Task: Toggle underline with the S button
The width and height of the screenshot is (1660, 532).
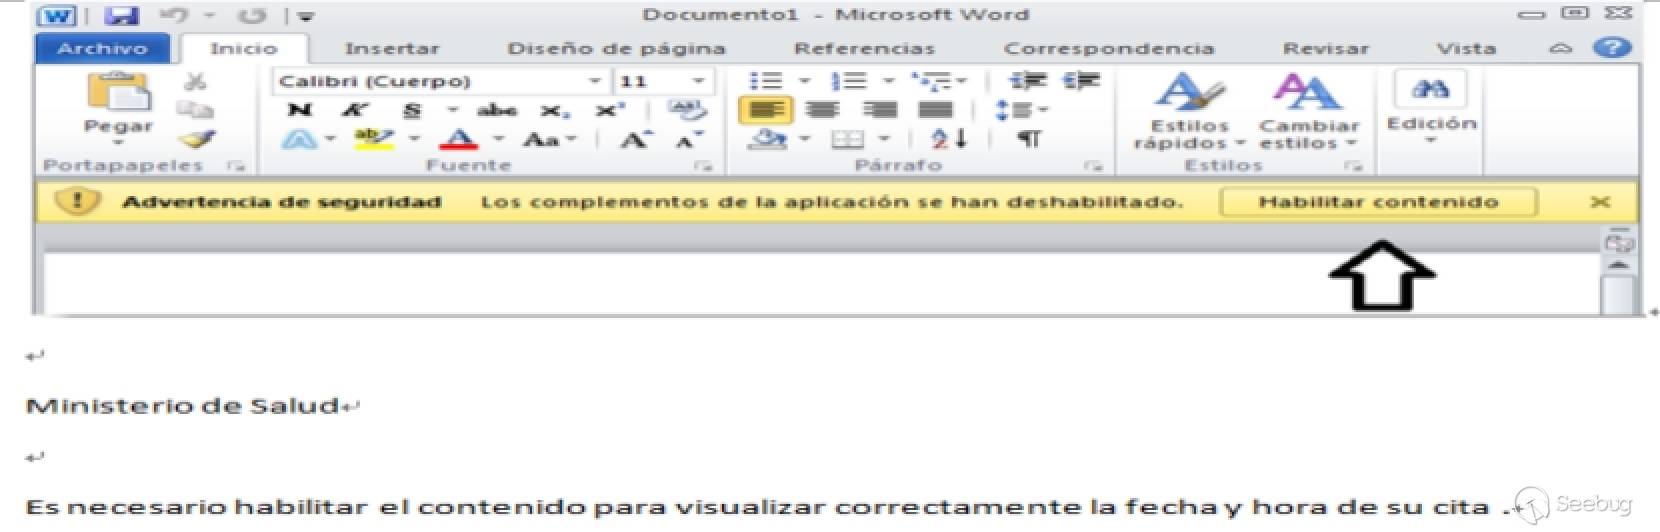Action: point(412,110)
